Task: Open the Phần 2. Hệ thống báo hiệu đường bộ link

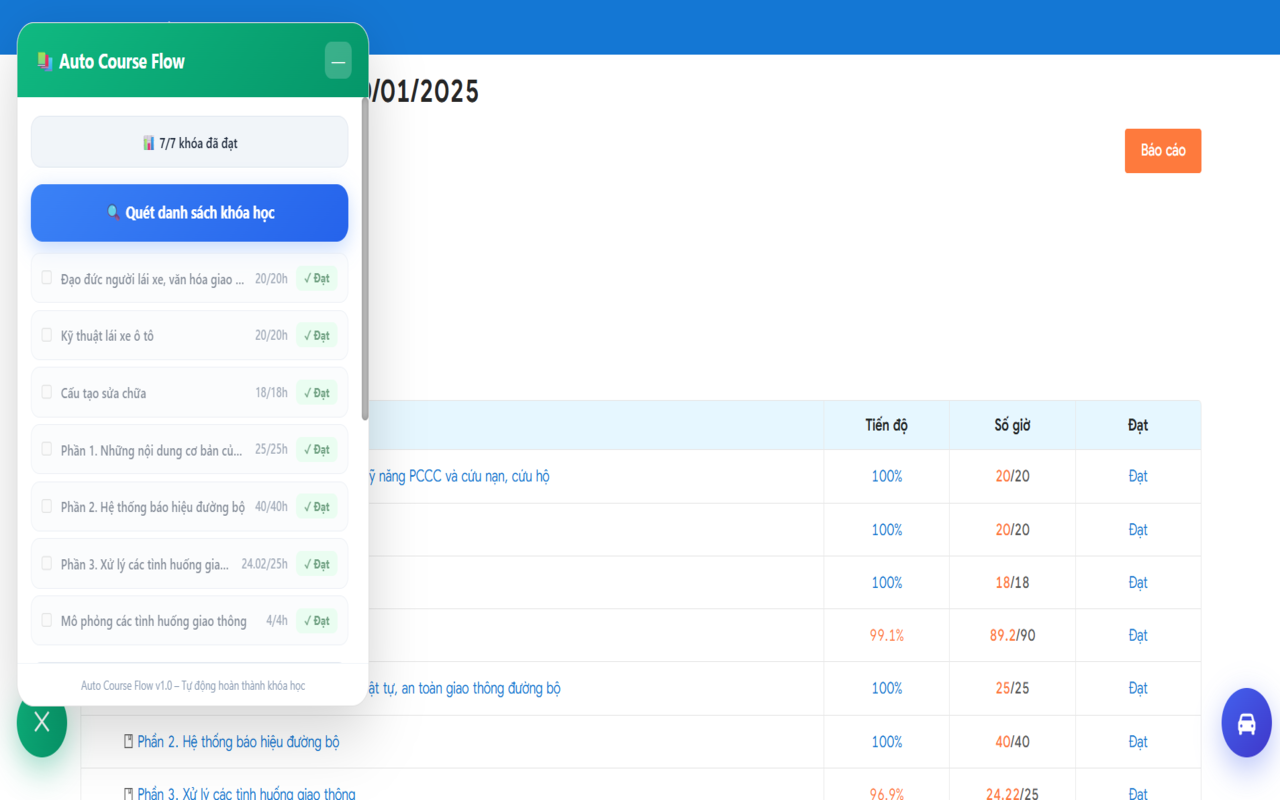Action: point(238,742)
